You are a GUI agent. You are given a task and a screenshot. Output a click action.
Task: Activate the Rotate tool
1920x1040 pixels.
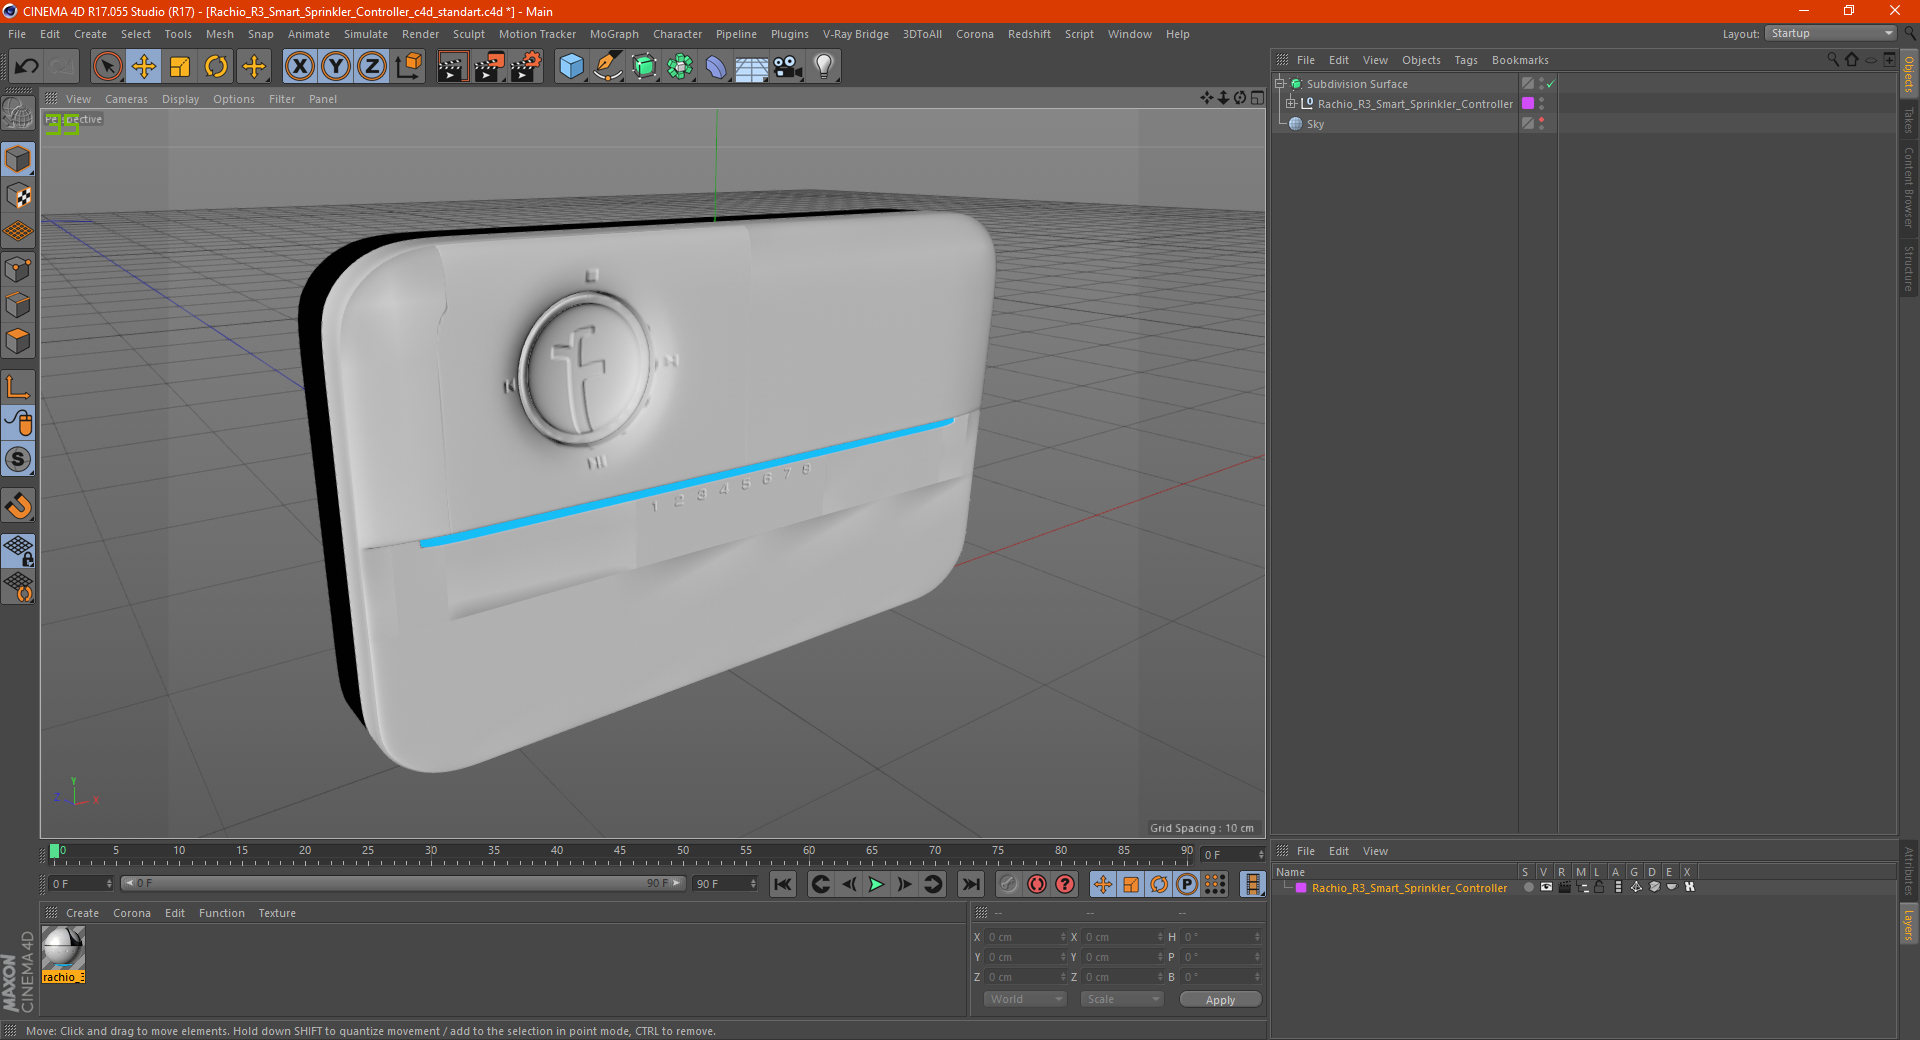216,67
